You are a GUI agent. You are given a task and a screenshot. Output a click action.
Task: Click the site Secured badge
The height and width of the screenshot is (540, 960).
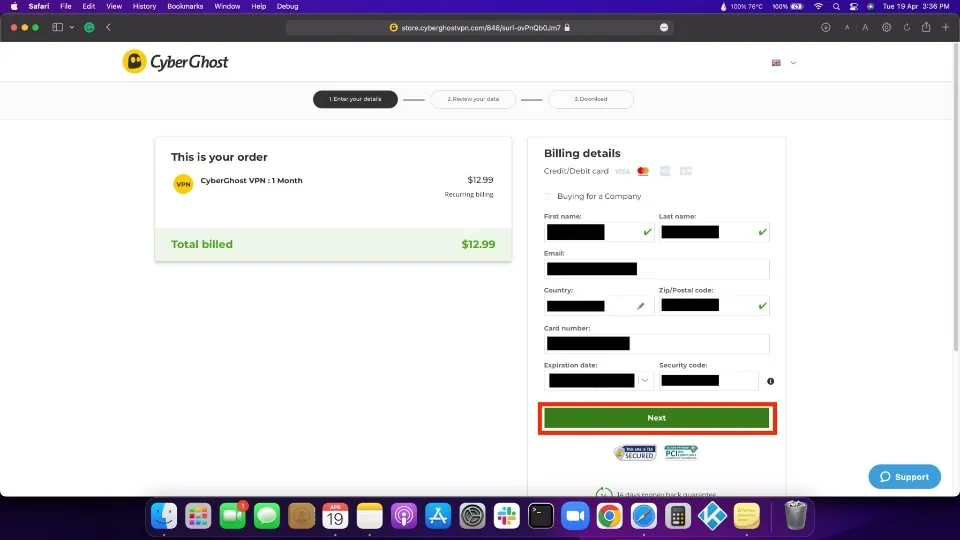[635, 452]
